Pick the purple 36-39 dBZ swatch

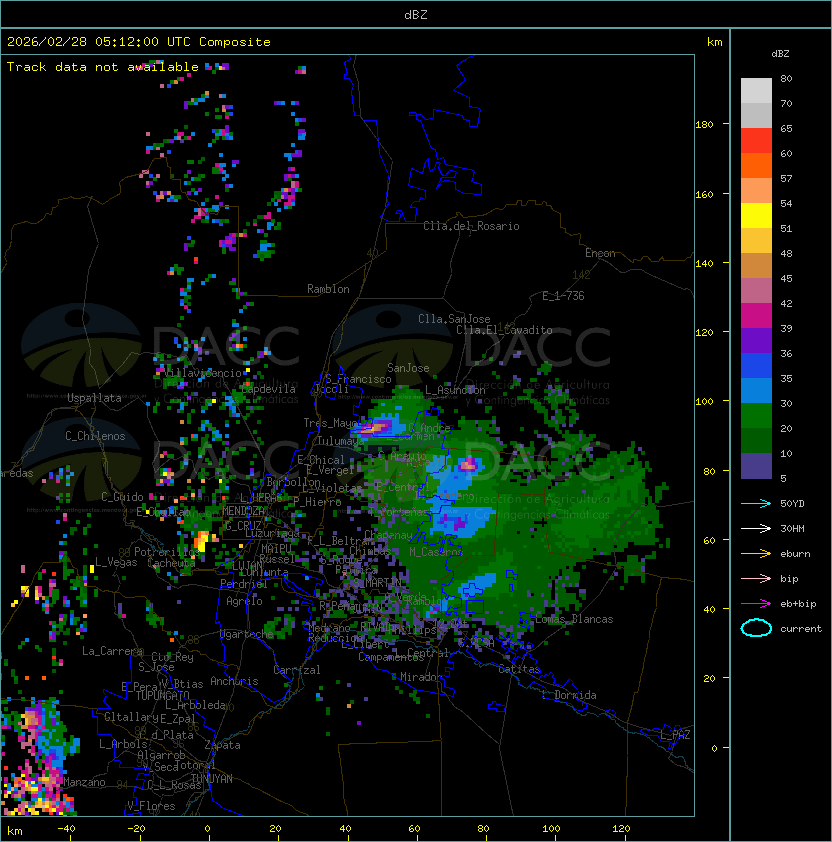point(756,340)
